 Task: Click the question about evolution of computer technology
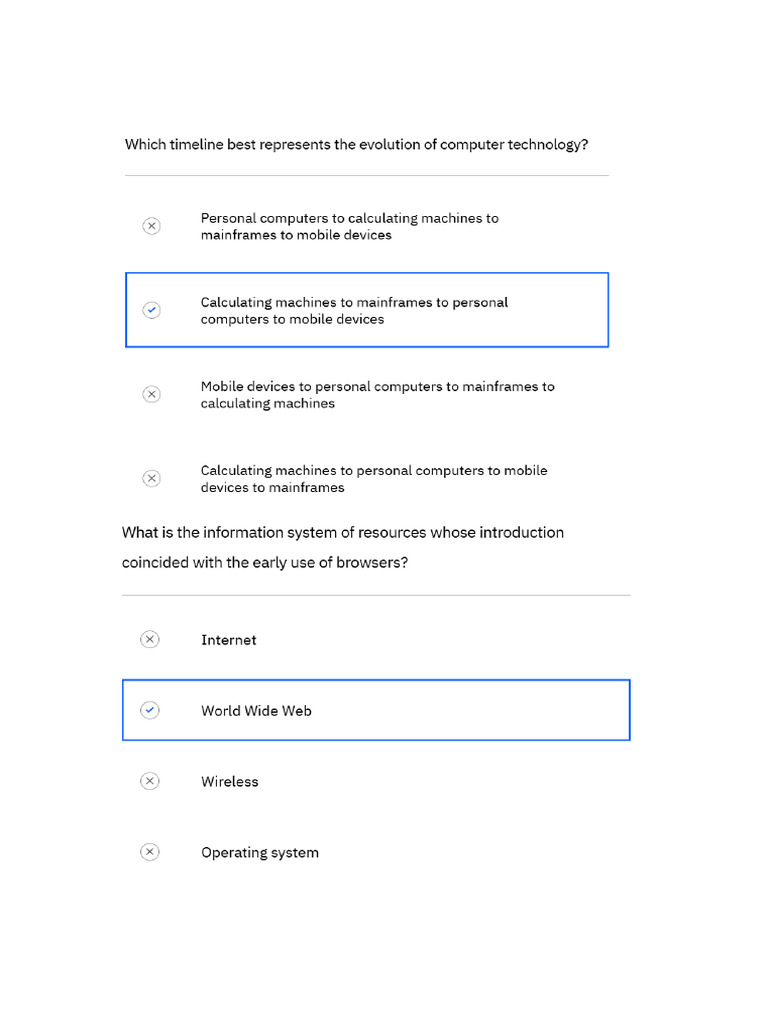pyautogui.click(x=356, y=145)
